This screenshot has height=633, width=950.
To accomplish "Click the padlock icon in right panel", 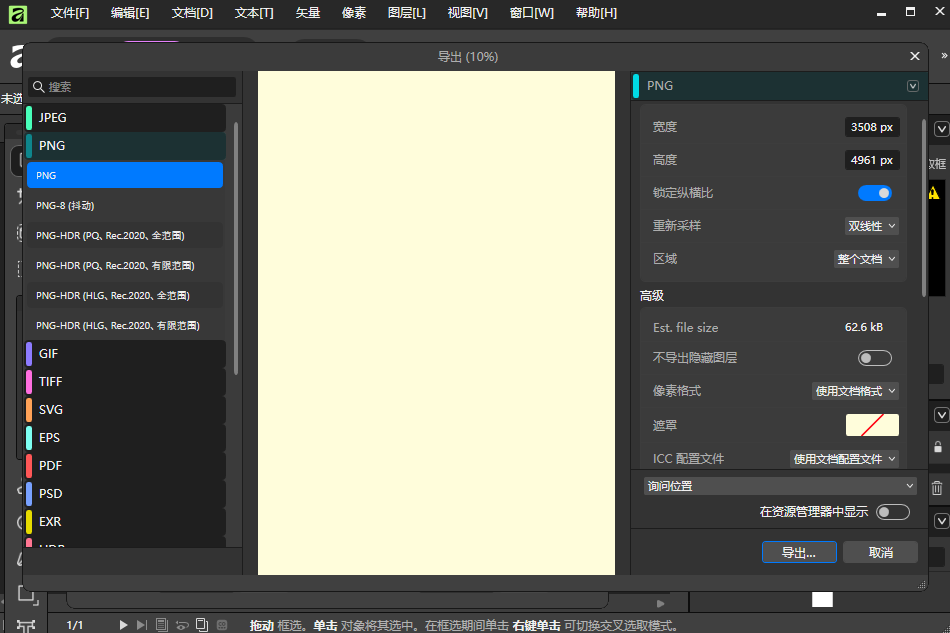I will point(938,447).
